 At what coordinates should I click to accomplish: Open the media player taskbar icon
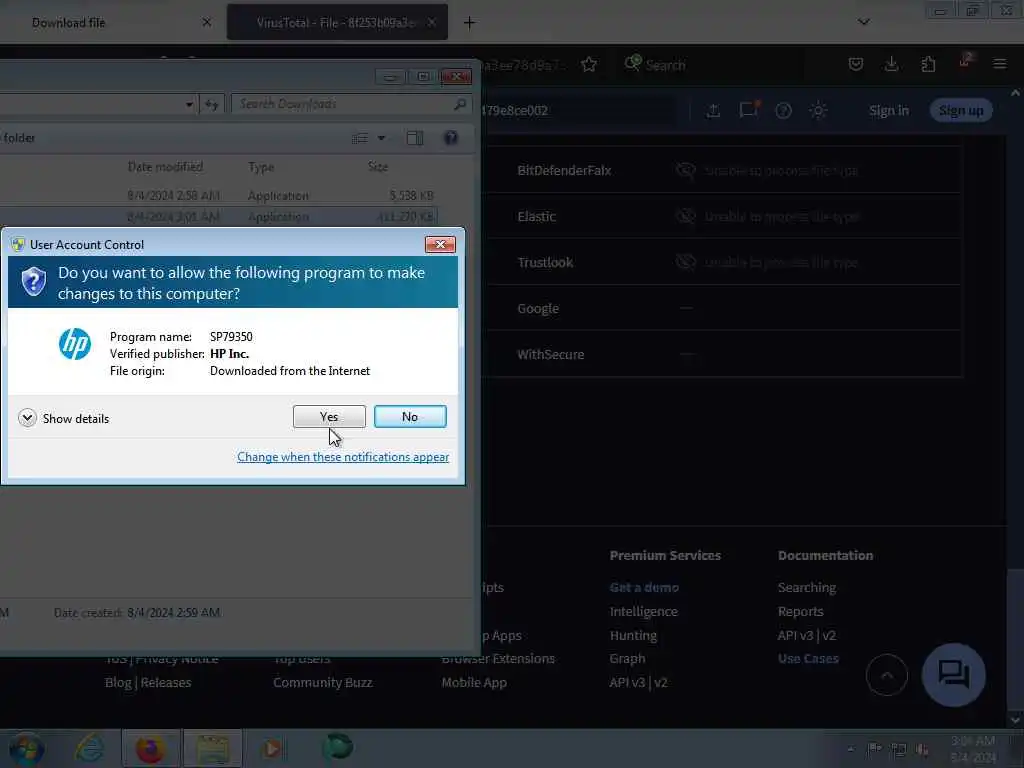(272, 748)
